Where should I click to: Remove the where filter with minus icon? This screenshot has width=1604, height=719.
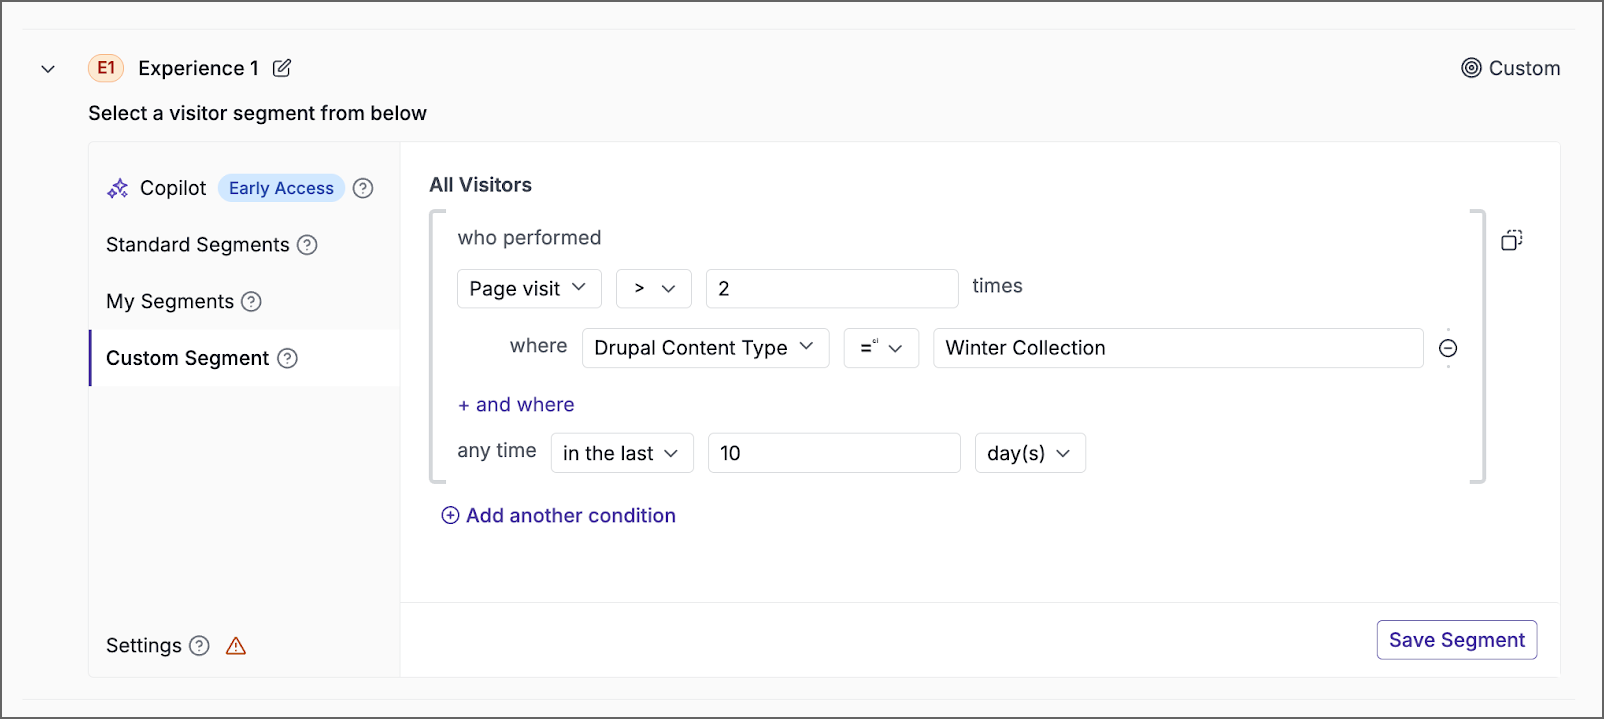(1448, 348)
